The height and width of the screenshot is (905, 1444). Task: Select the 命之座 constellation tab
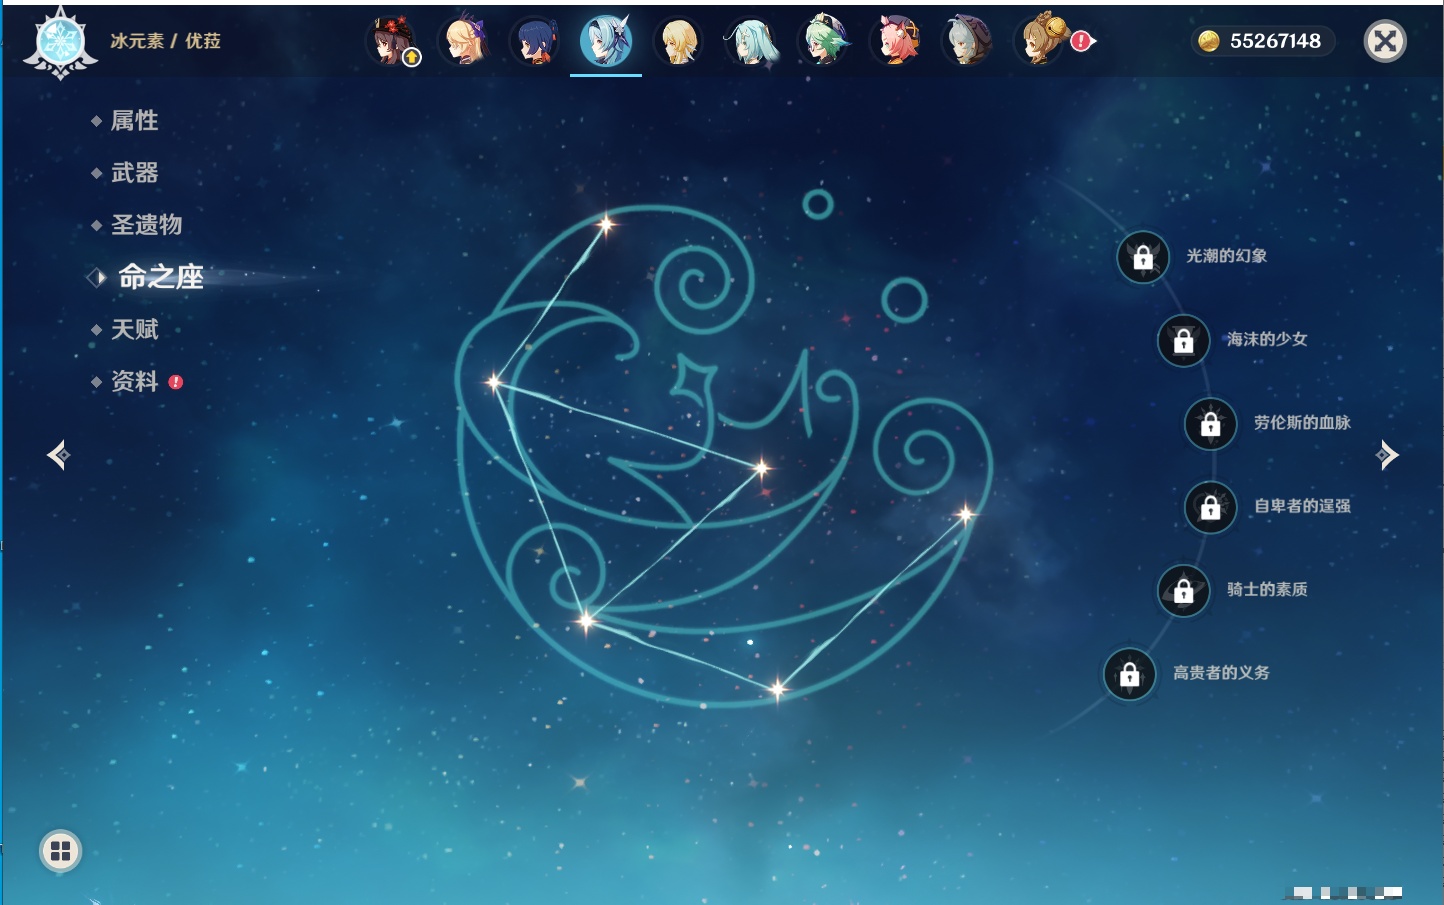coord(160,277)
